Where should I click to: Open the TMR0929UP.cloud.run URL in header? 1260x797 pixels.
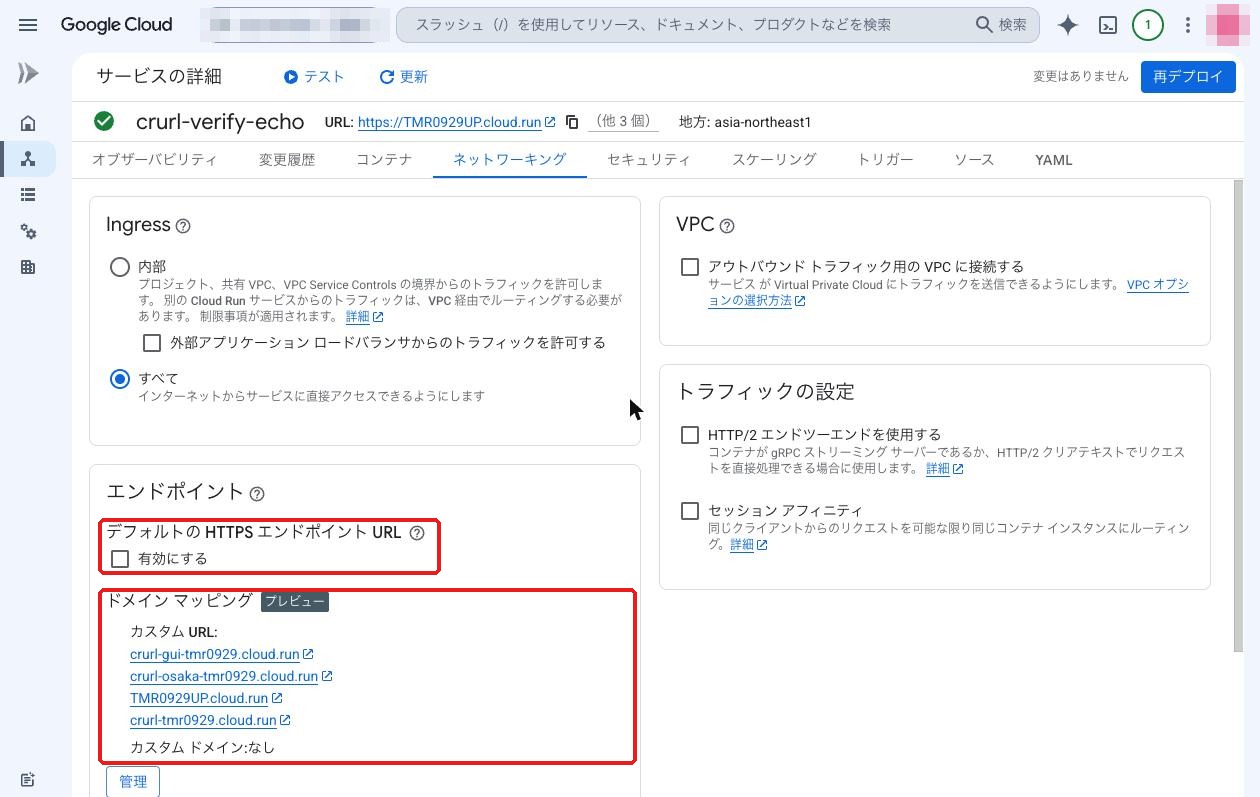[449, 122]
